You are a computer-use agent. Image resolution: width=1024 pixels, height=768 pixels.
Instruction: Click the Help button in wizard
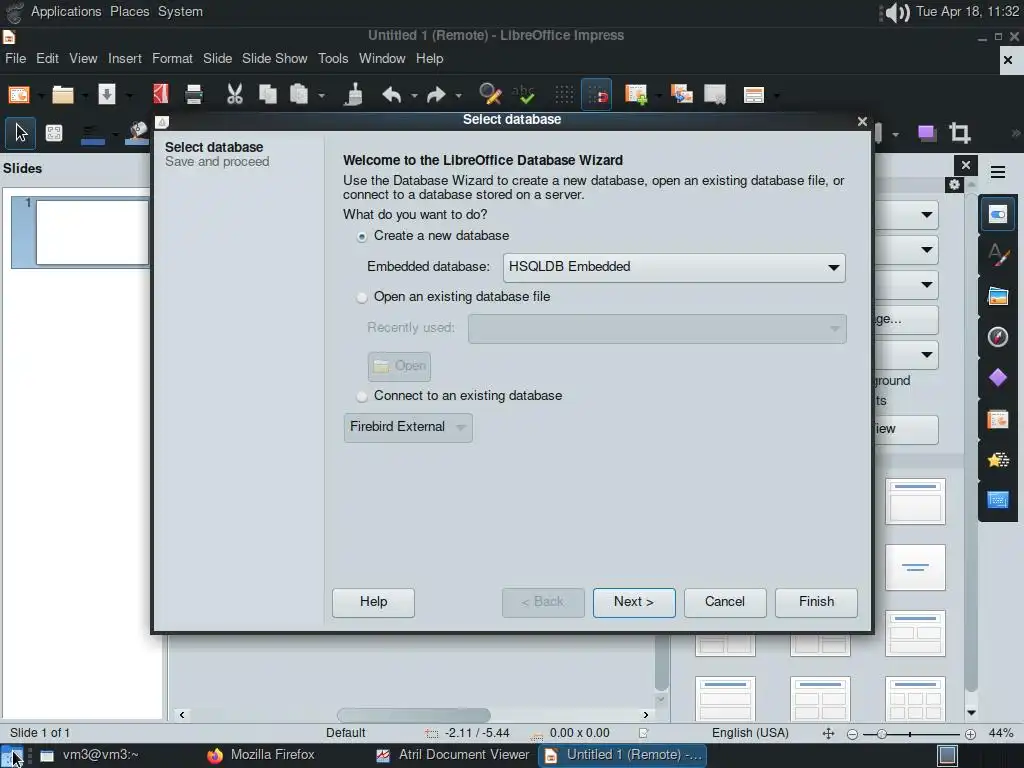tap(374, 602)
